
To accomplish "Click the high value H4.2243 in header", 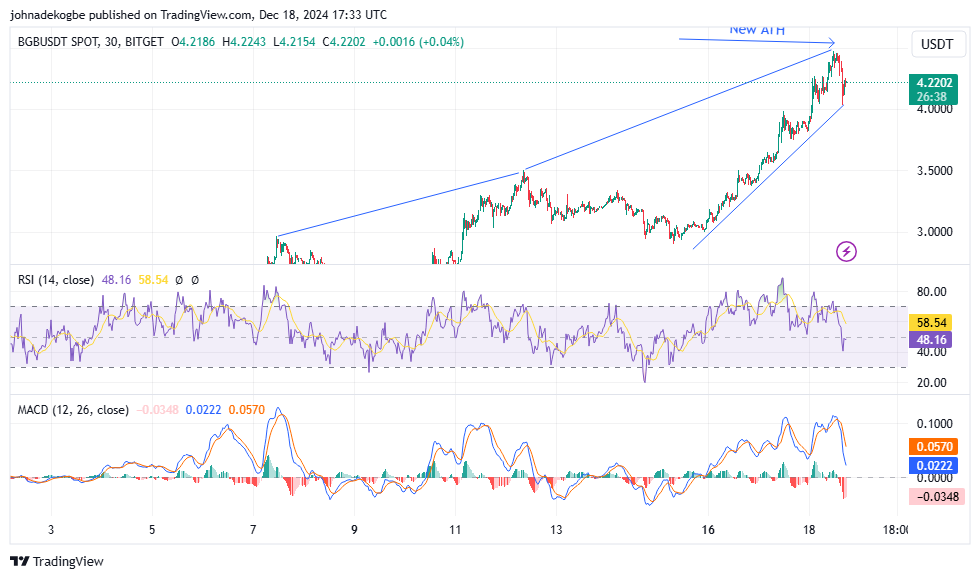I will (244, 42).
